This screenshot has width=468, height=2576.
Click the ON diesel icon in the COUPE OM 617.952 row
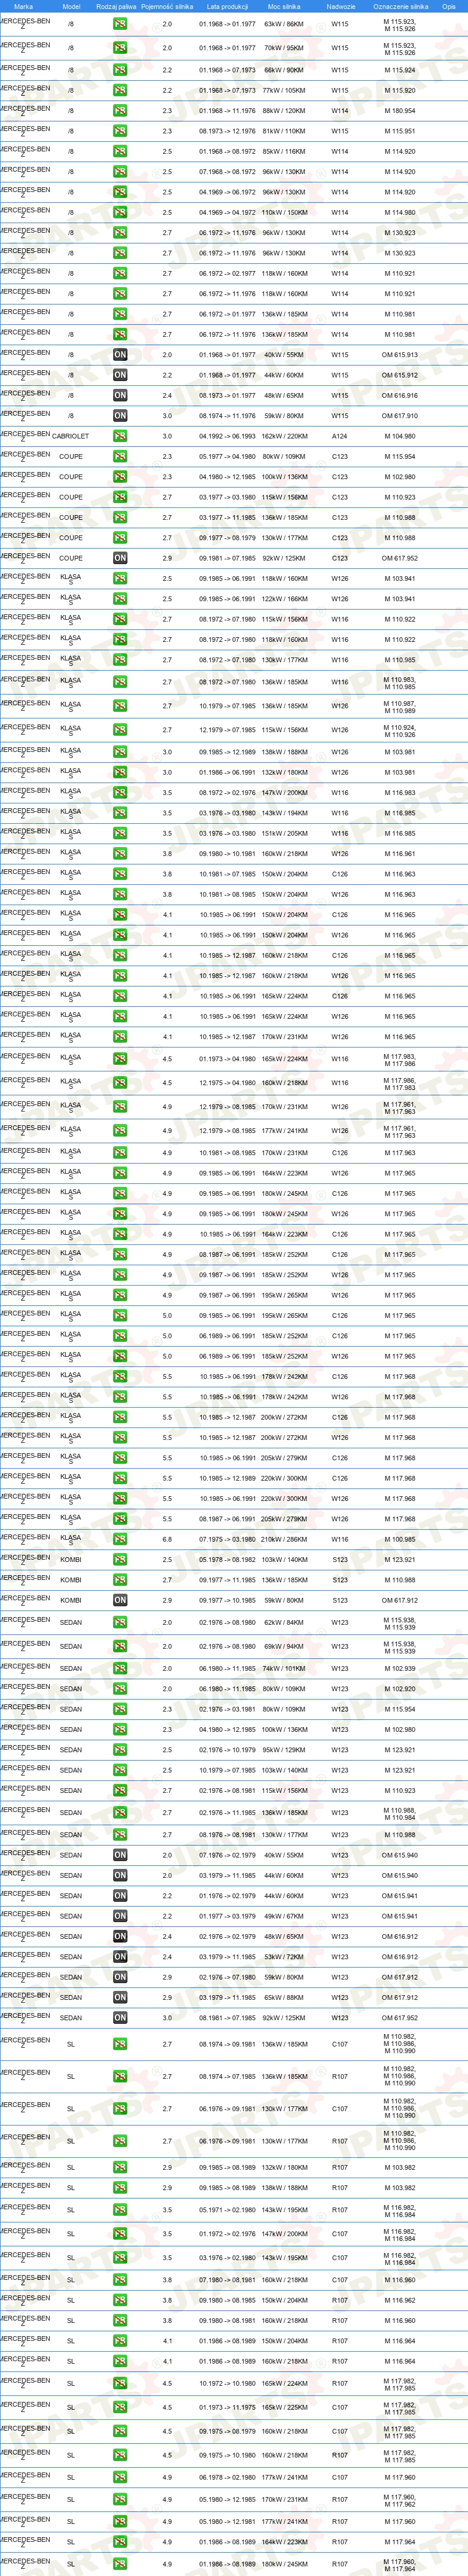pos(120,558)
